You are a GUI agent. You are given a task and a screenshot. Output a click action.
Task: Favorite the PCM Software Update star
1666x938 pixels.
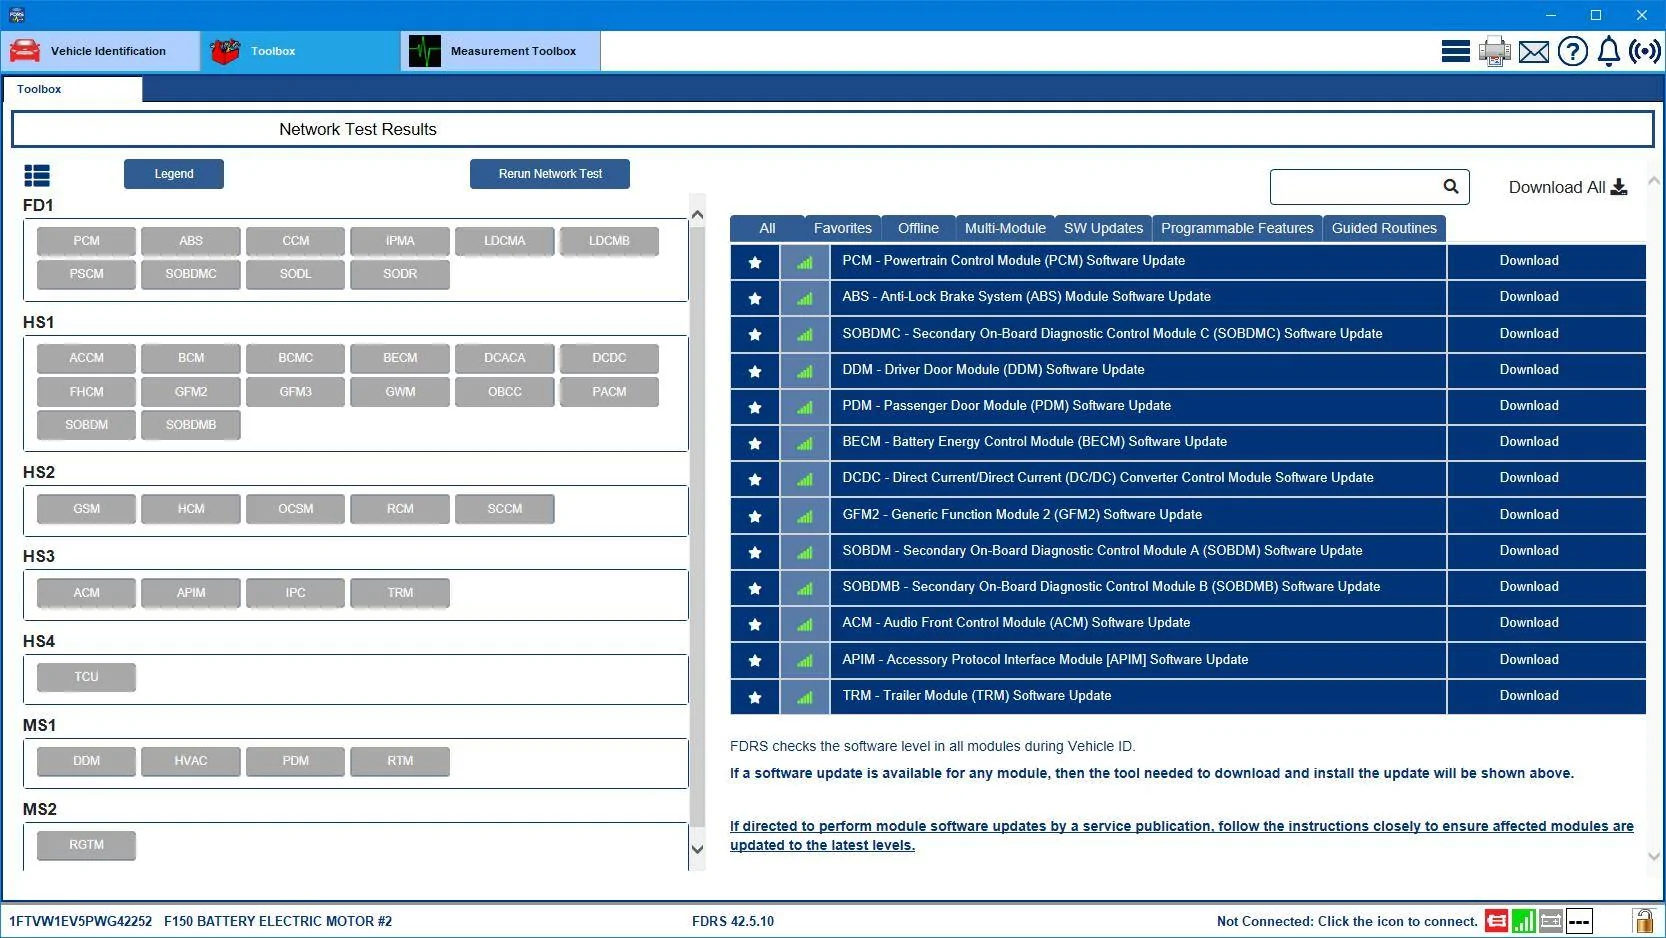point(755,262)
